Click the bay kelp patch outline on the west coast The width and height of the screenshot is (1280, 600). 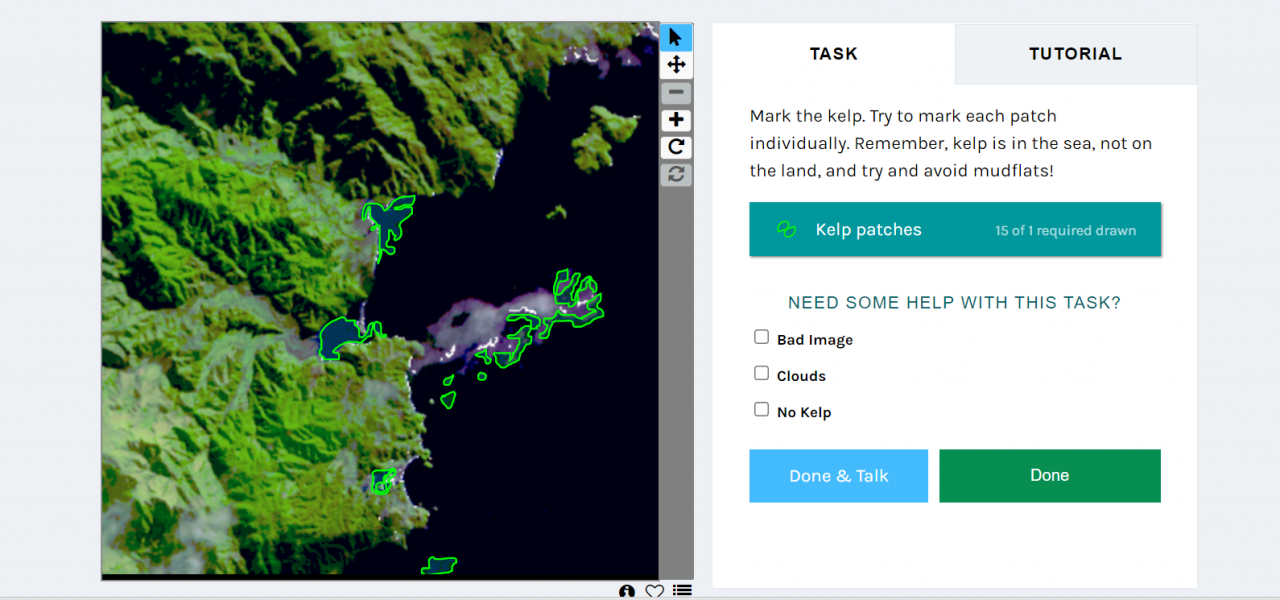point(344,337)
